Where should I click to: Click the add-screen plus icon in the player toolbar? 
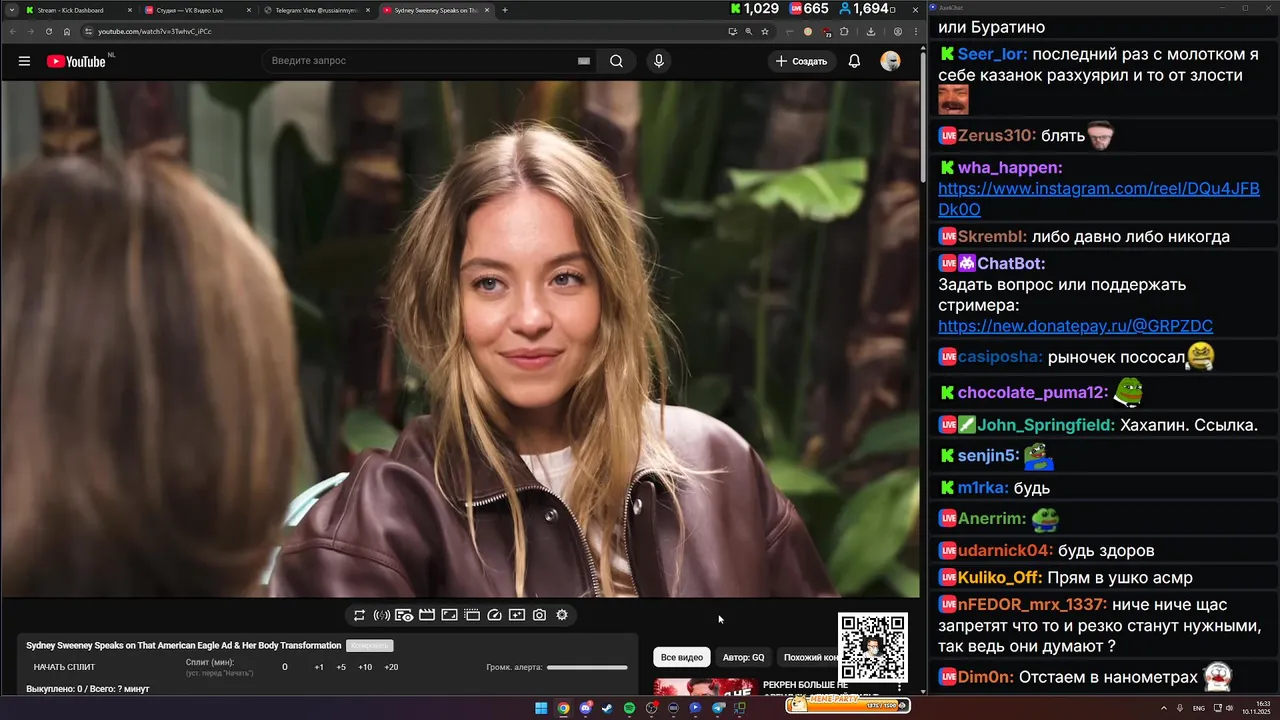click(517, 615)
